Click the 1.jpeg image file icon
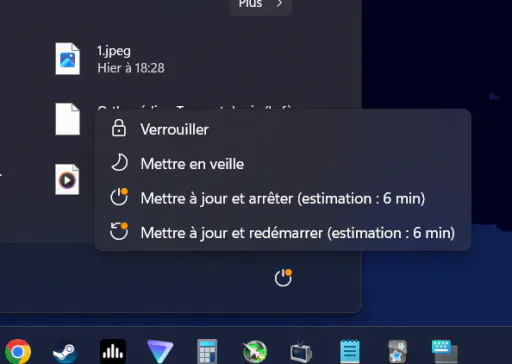 click(x=68, y=59)
